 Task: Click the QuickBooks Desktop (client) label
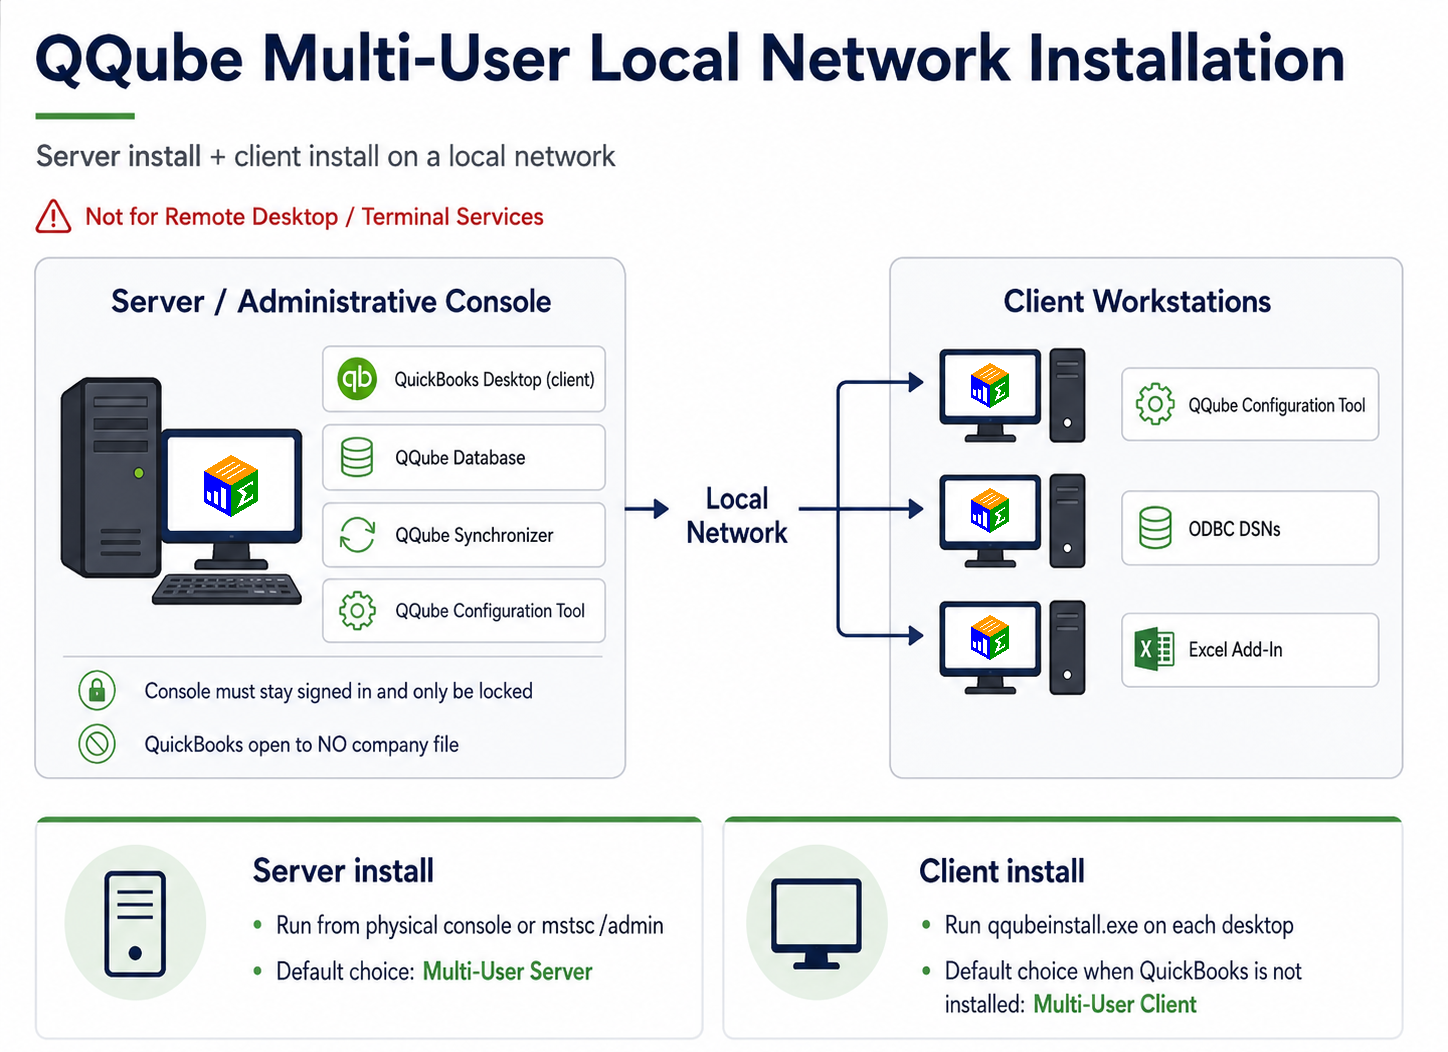494,379
